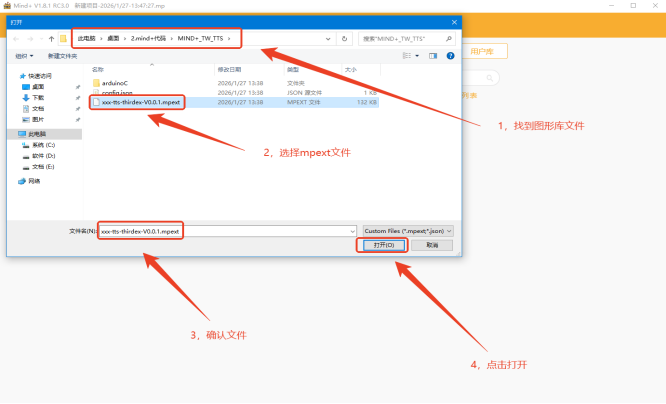Open the recent locations dropdown next to Forward arrow
Image resolution: width=666 pixels, height=404 pixels.
tap(41, 39)
